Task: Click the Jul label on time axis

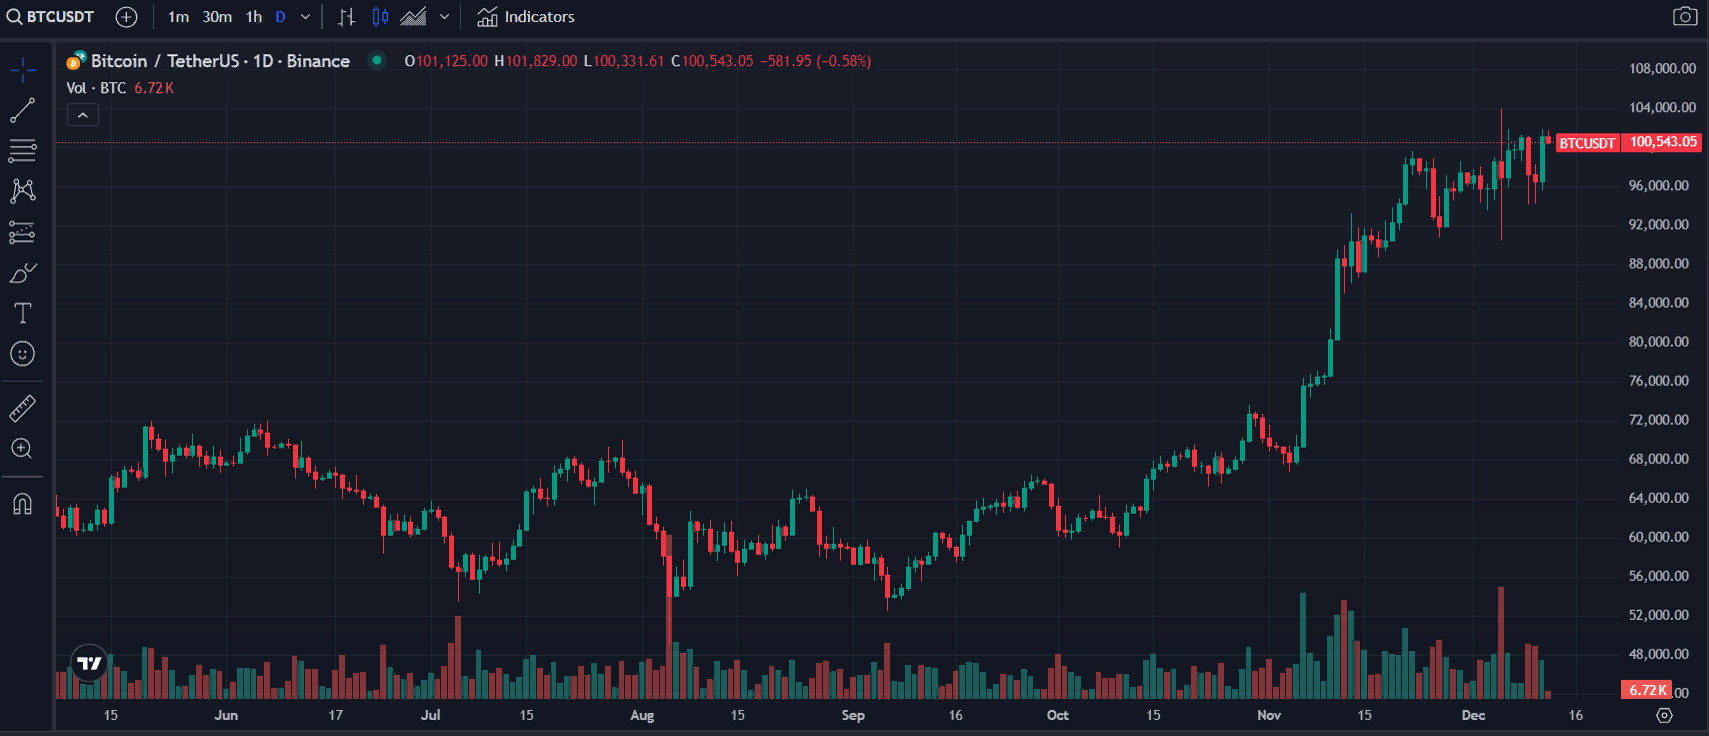Action: coord(430,715)
